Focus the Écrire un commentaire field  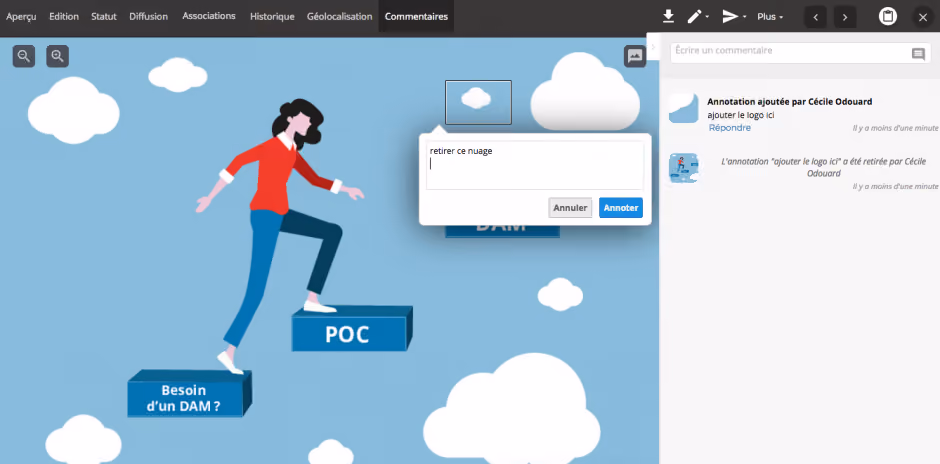click(800, 53)
